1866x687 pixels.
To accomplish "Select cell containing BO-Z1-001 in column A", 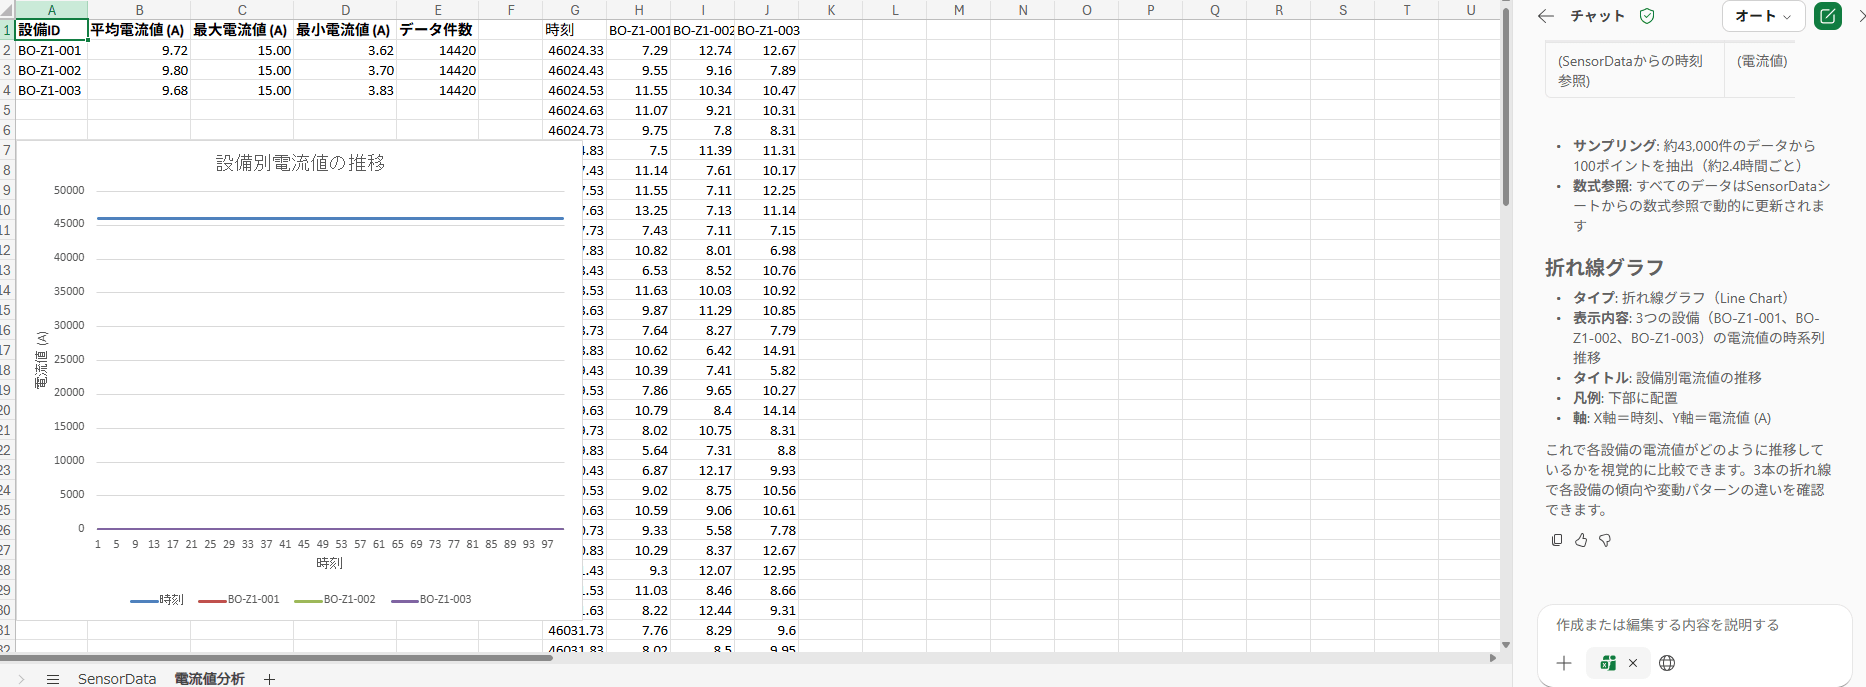I will point(51,50).
